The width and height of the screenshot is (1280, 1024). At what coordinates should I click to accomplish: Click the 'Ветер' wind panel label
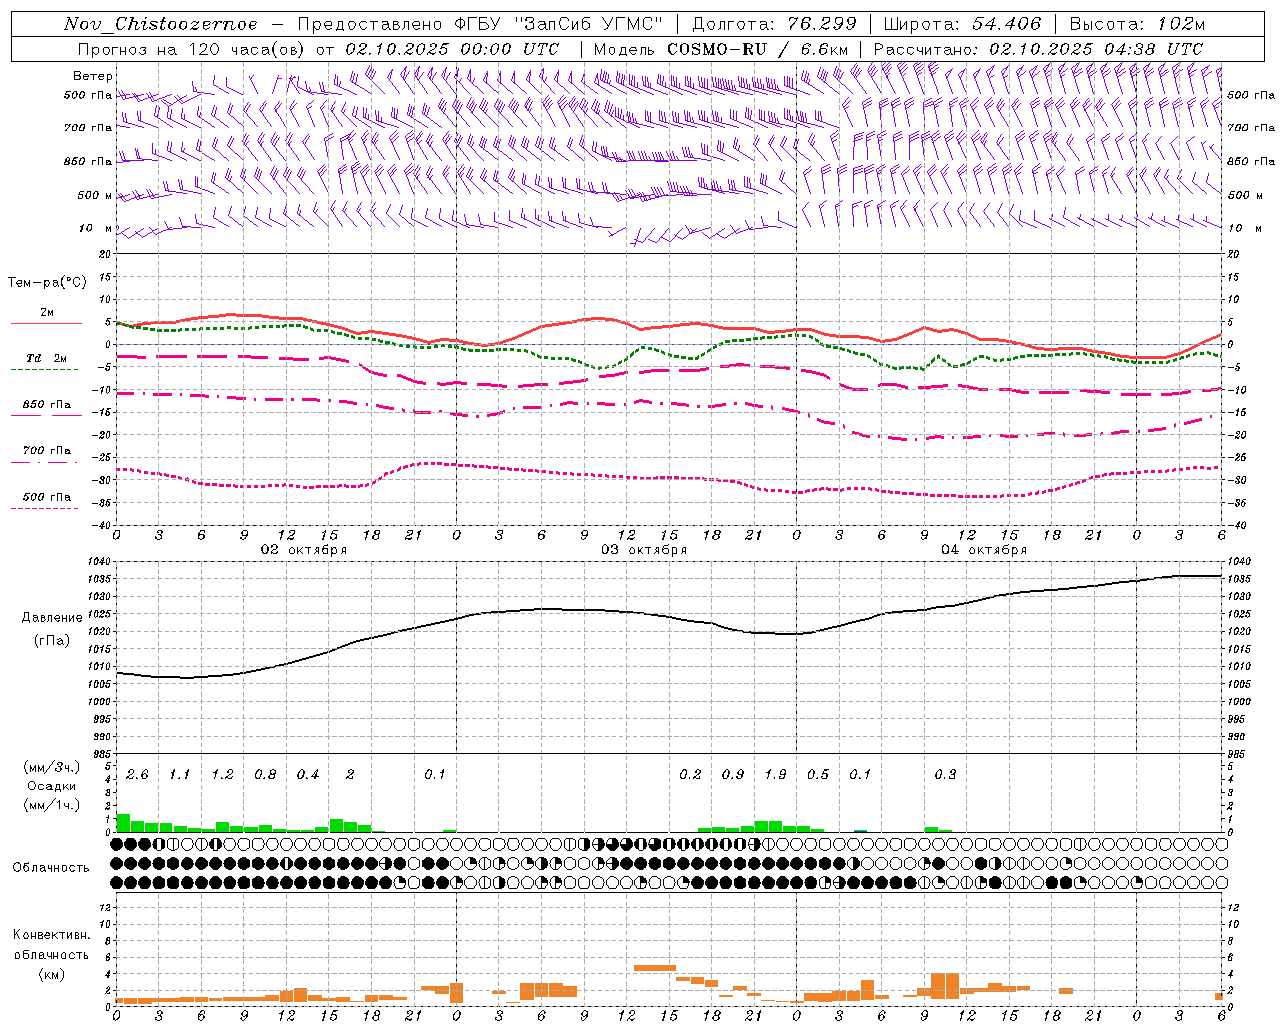93,76
